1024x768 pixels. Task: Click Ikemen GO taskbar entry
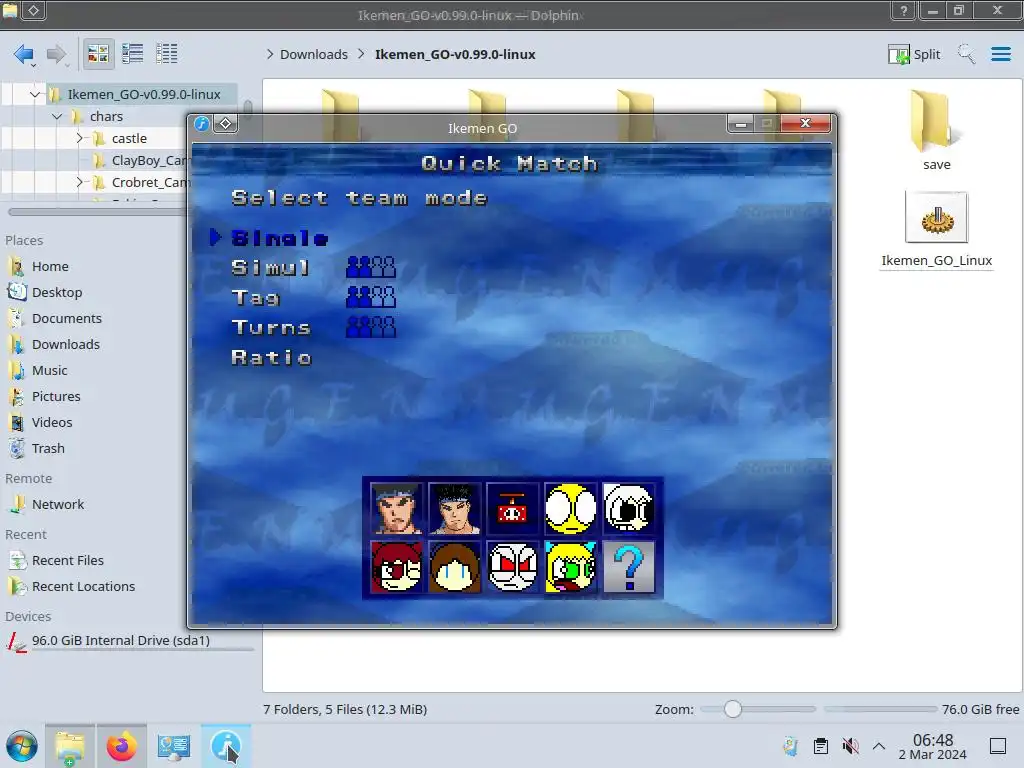point(225,746)
